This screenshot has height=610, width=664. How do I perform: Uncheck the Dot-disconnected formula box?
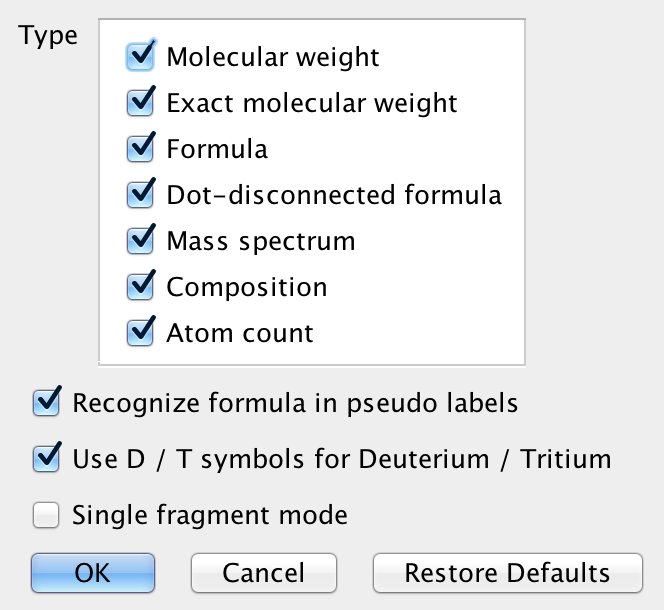(x=141, y=195)
